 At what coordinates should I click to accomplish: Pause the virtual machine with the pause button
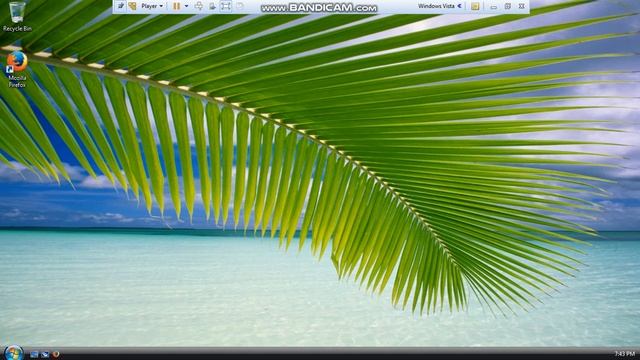pyautogui.click(x=176, y=6)
